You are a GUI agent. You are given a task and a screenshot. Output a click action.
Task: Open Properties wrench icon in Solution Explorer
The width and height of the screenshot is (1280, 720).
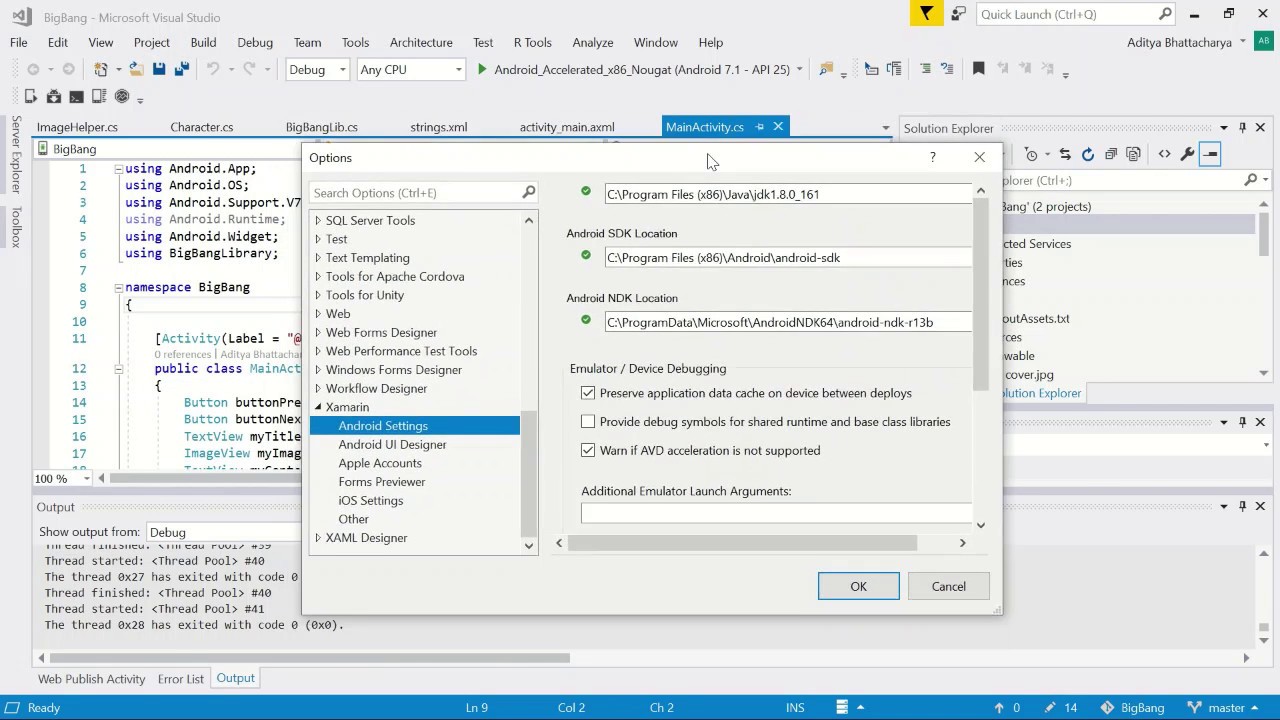(x=1187, y=154)
